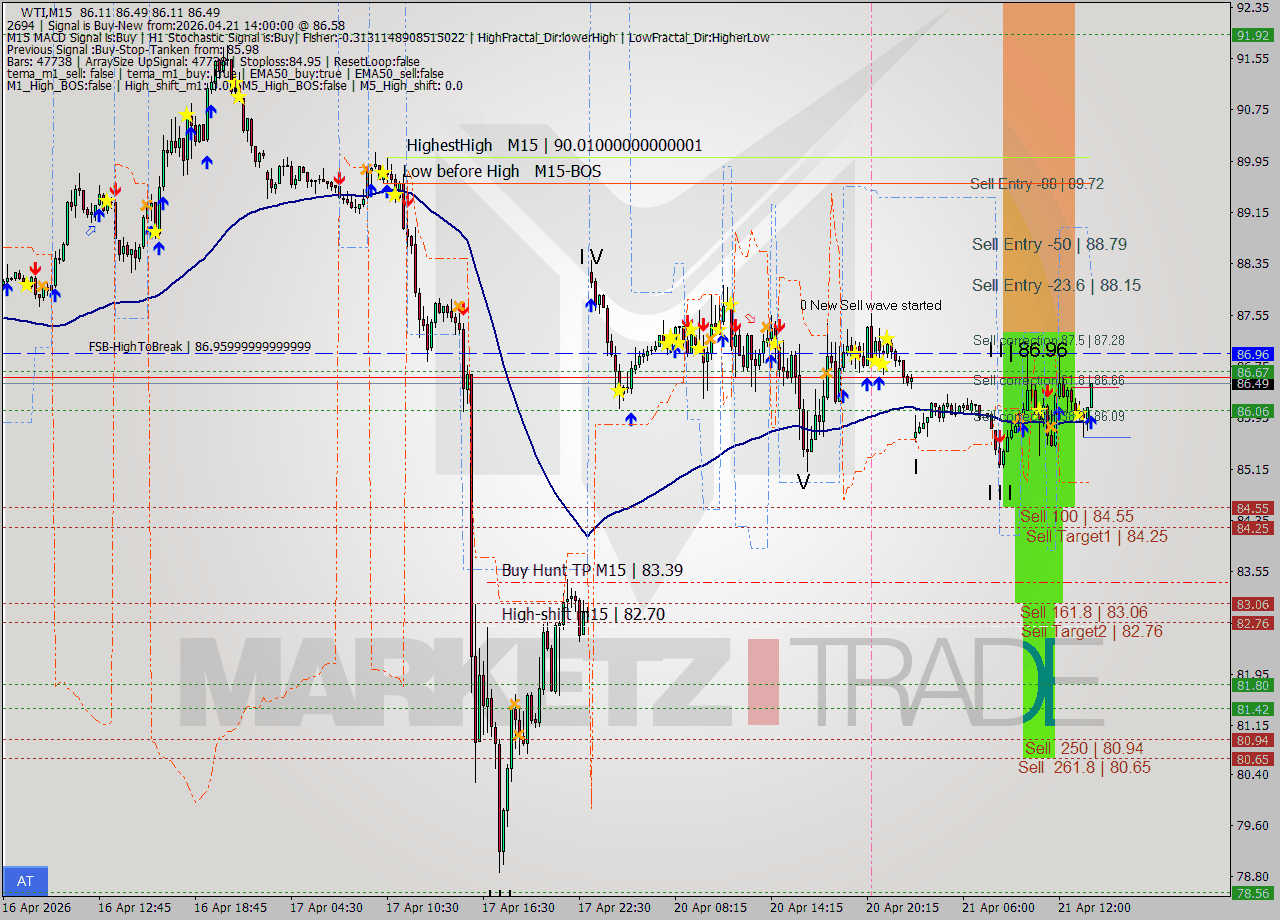Click the blue up arrow near 20 Apr 08:15
This screenshot has width=1280, height=920.
pos(722,338)
